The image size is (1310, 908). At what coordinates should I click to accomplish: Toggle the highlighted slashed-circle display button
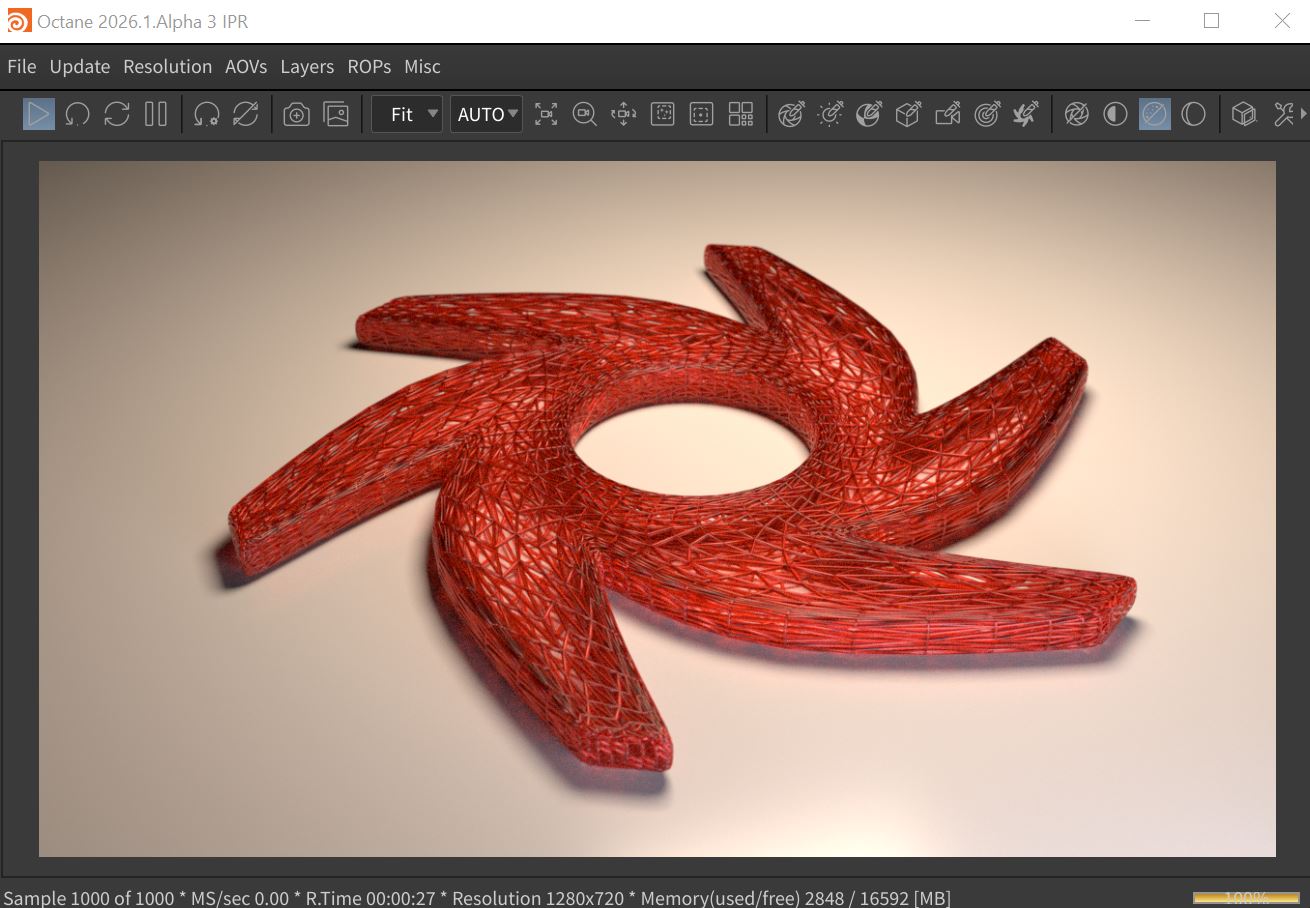(1154, 114)
